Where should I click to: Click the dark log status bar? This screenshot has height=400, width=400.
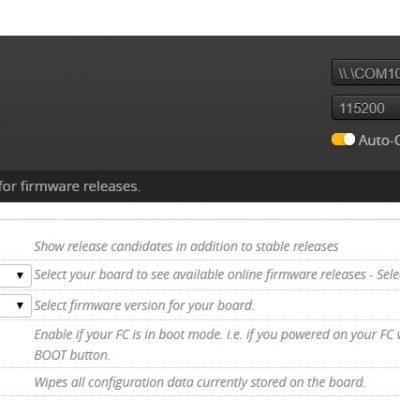(x=200, y=186)
